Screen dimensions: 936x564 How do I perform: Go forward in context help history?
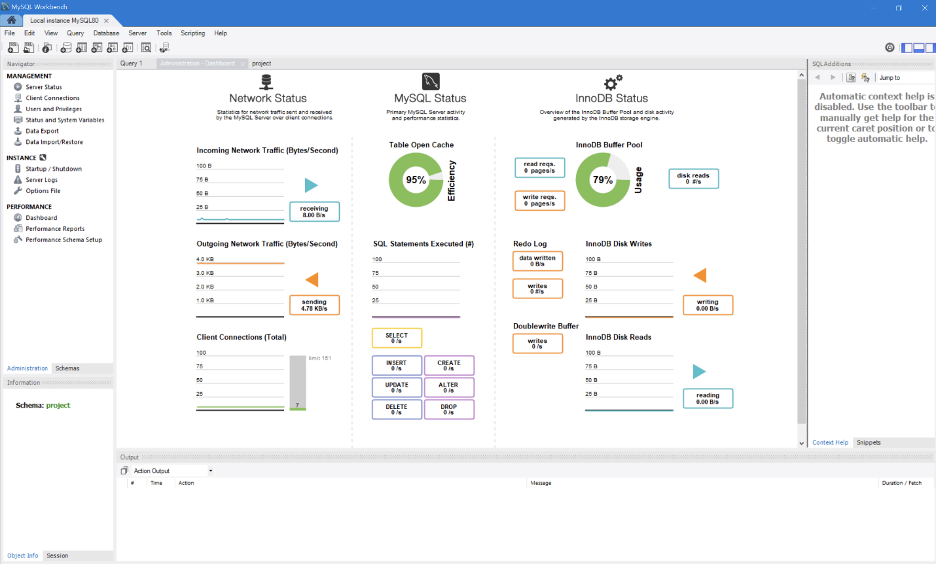(x=833, y=78)
